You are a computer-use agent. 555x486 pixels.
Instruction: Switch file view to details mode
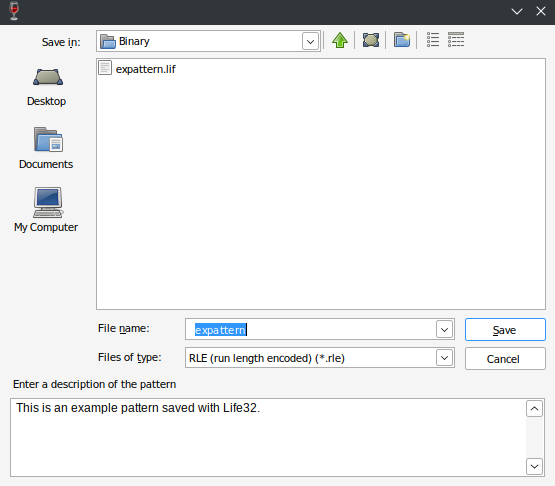(456, 40)
